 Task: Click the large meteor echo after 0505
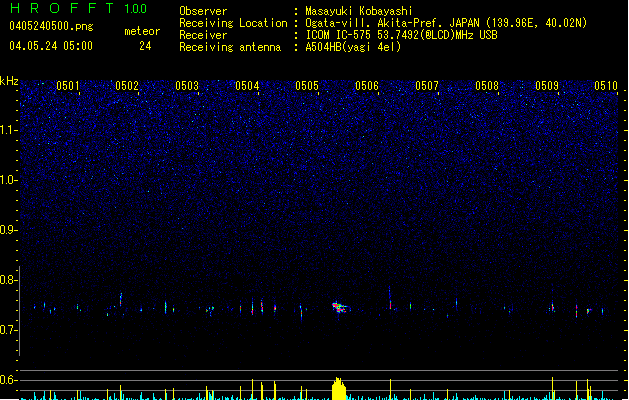pyautogui.click(x=339, y=307)
